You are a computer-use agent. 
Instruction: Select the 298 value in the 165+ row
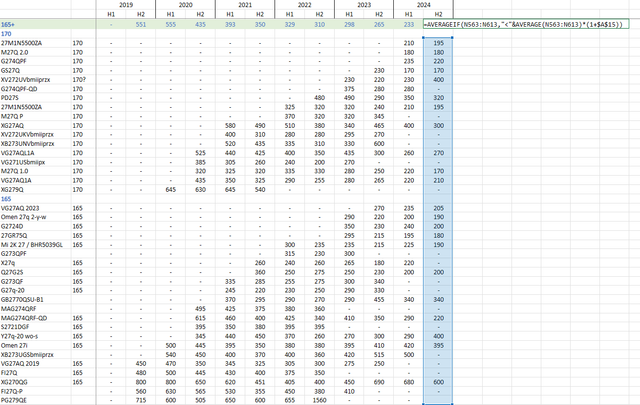(x=349, y=24)
